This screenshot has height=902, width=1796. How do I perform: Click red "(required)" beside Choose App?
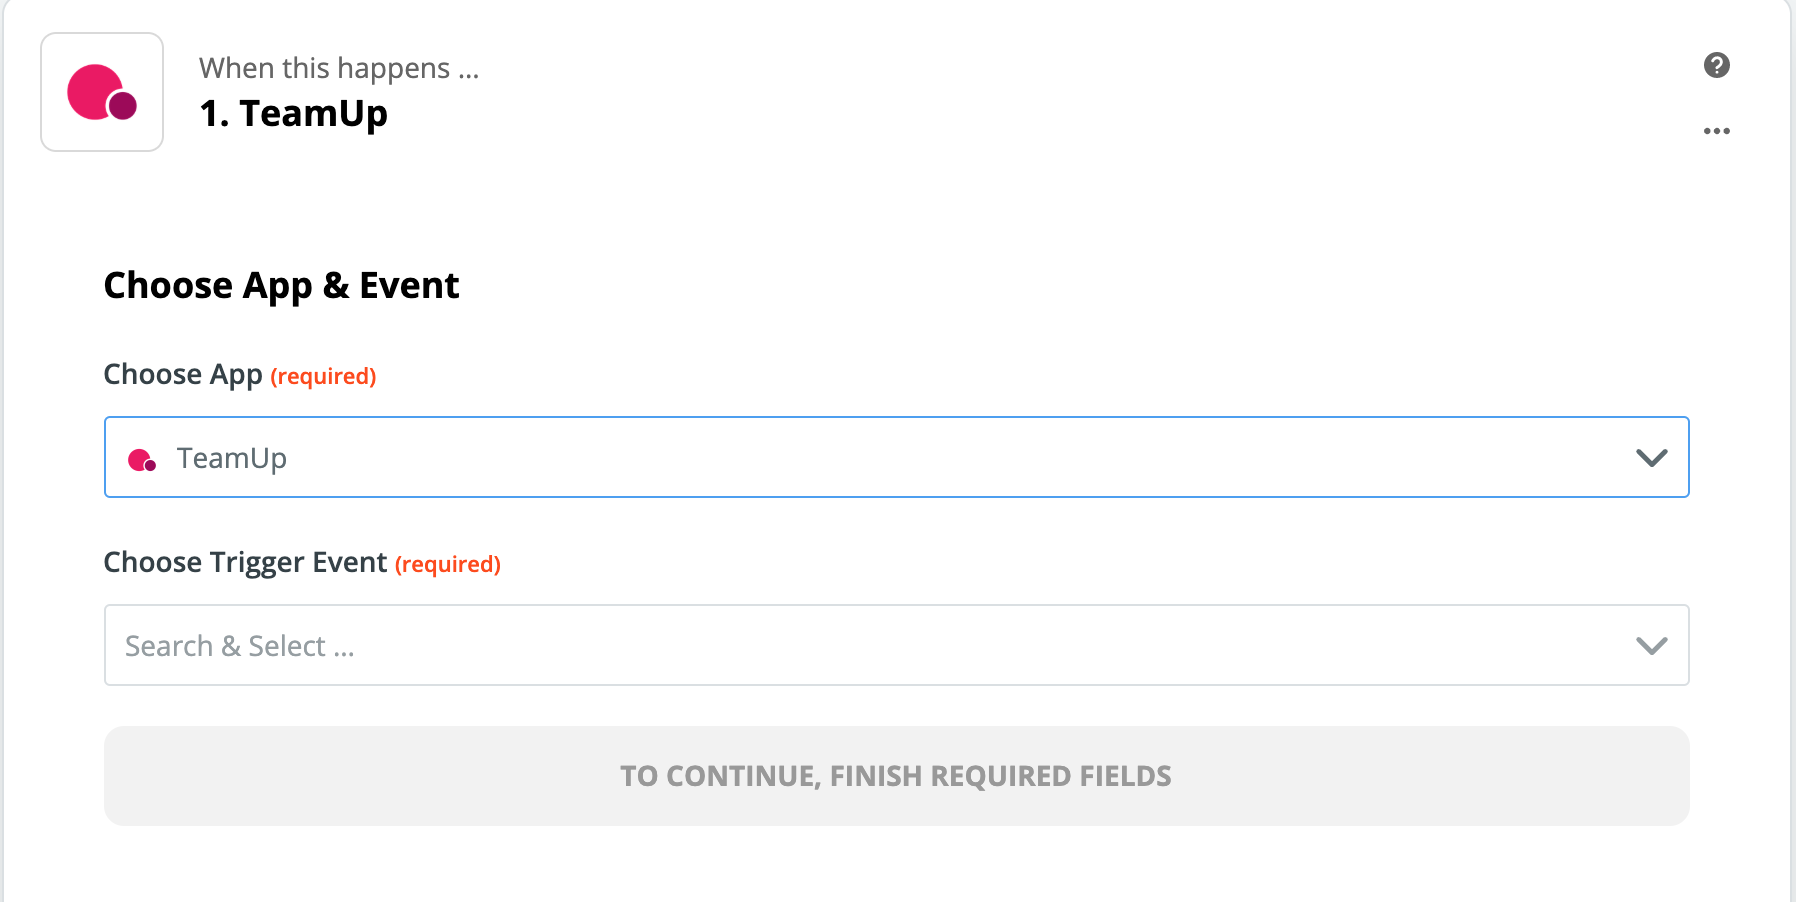pyautogui.click(x=323, y=377)
